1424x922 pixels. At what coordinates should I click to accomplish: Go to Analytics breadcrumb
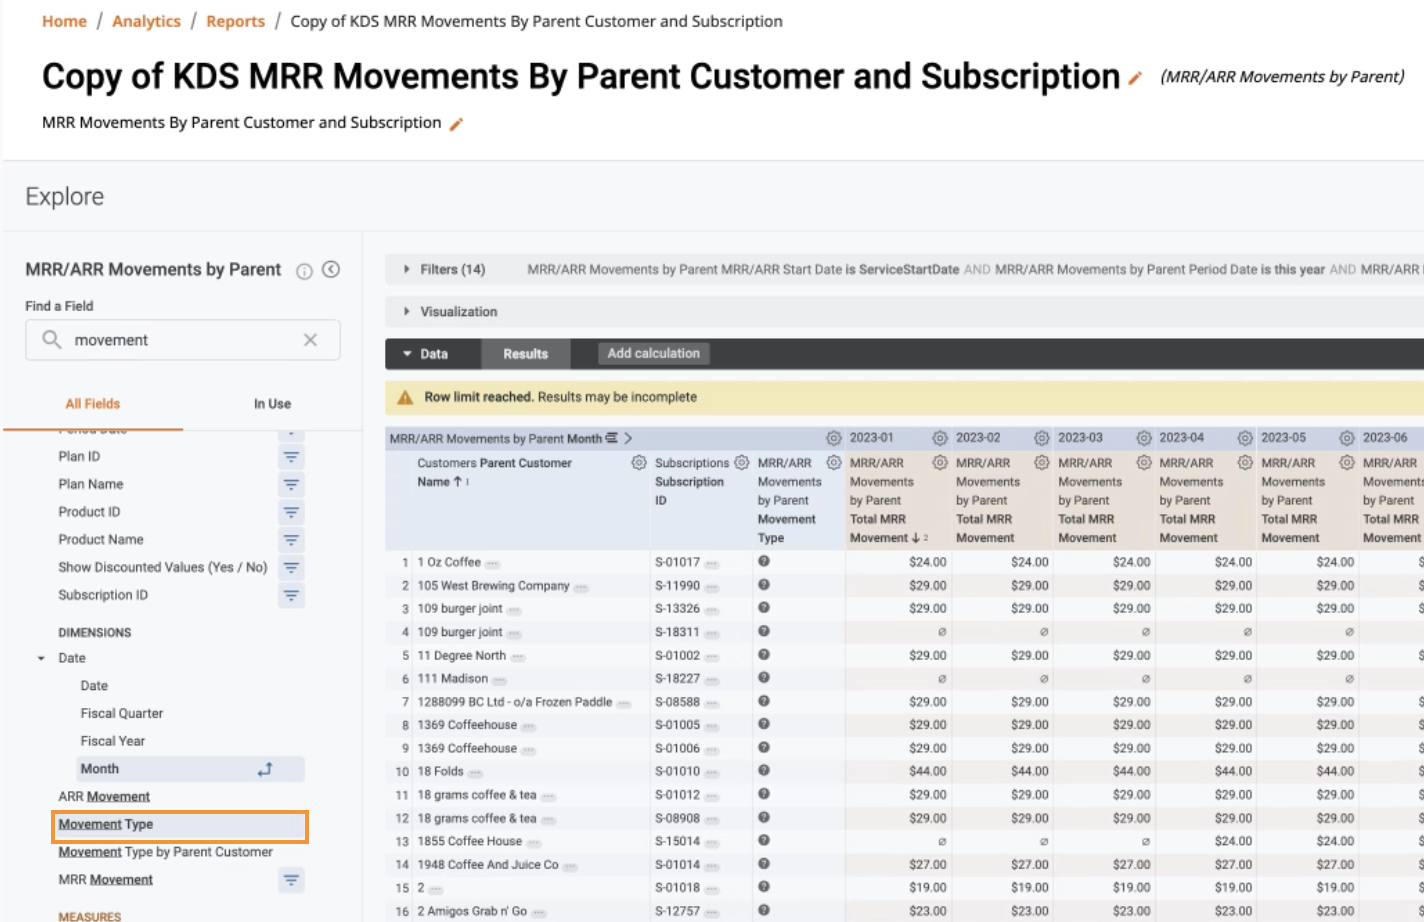click(x=146, y=21)
